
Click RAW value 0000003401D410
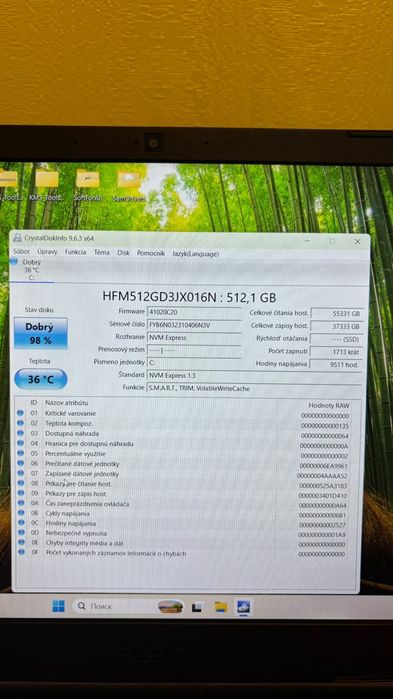(x=323, y=496)
